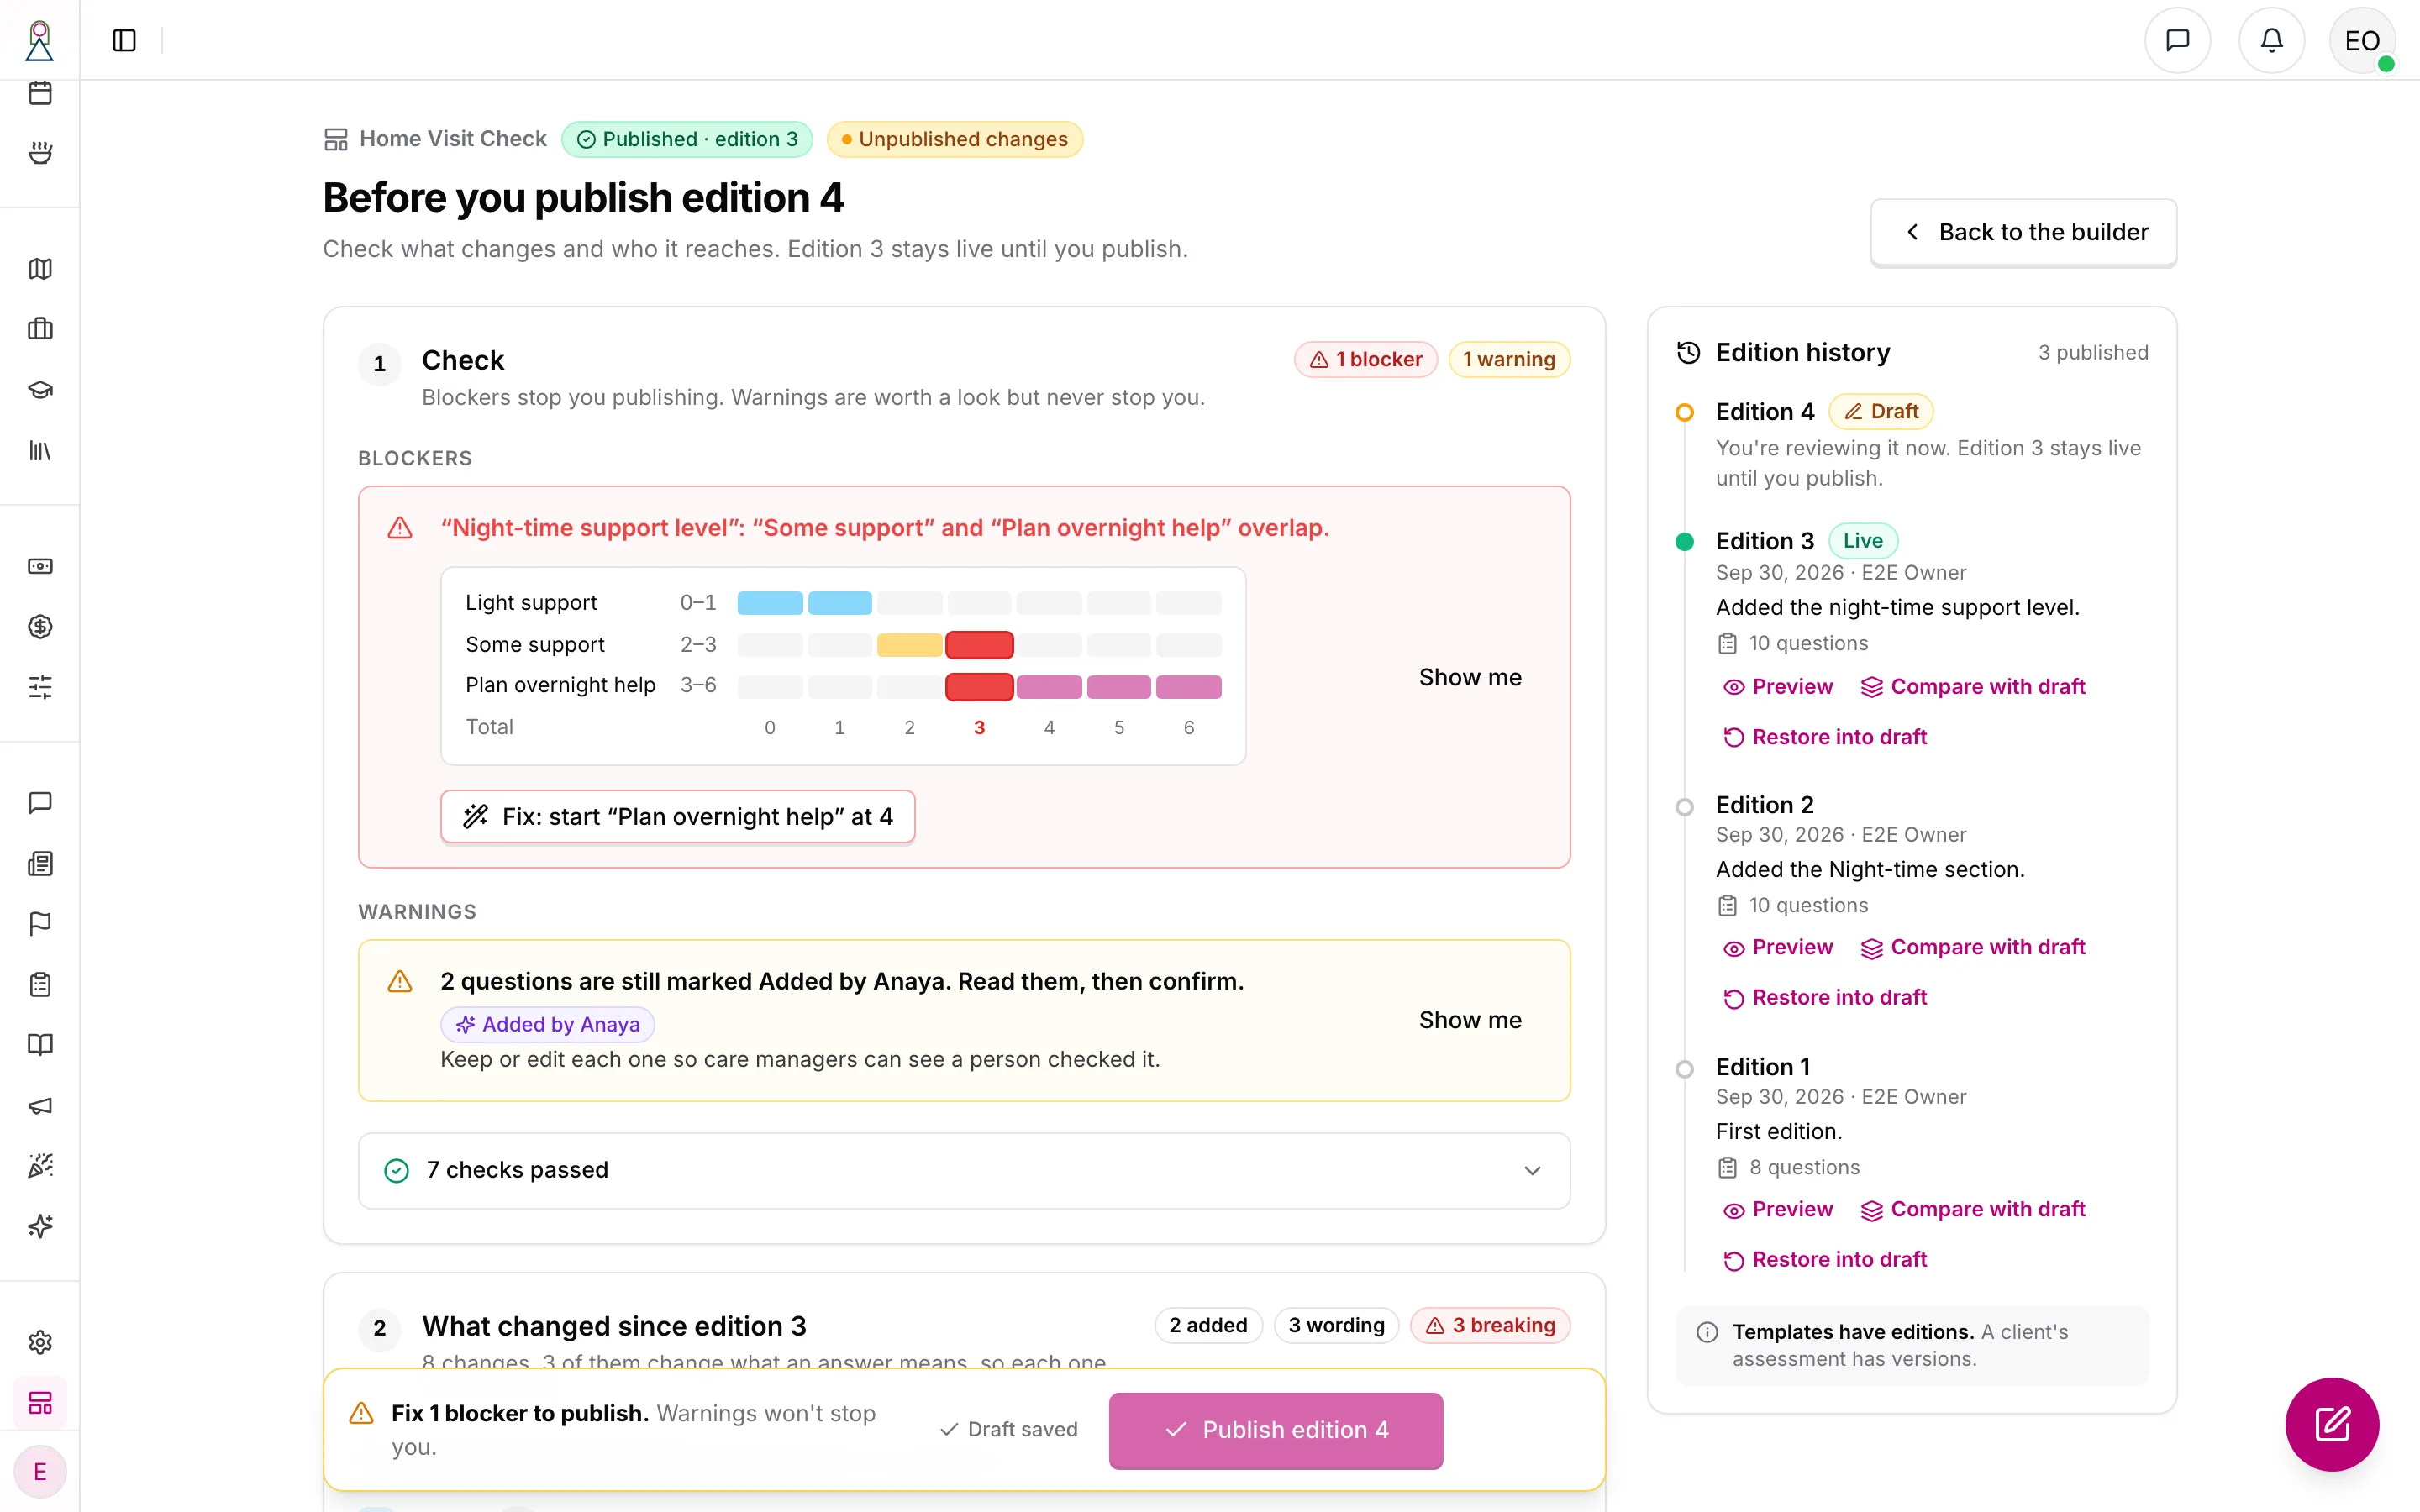Screen dimensions: 2420x1512
Task: Open the sparkles AI icon in sidebar
Action: 40,1226
